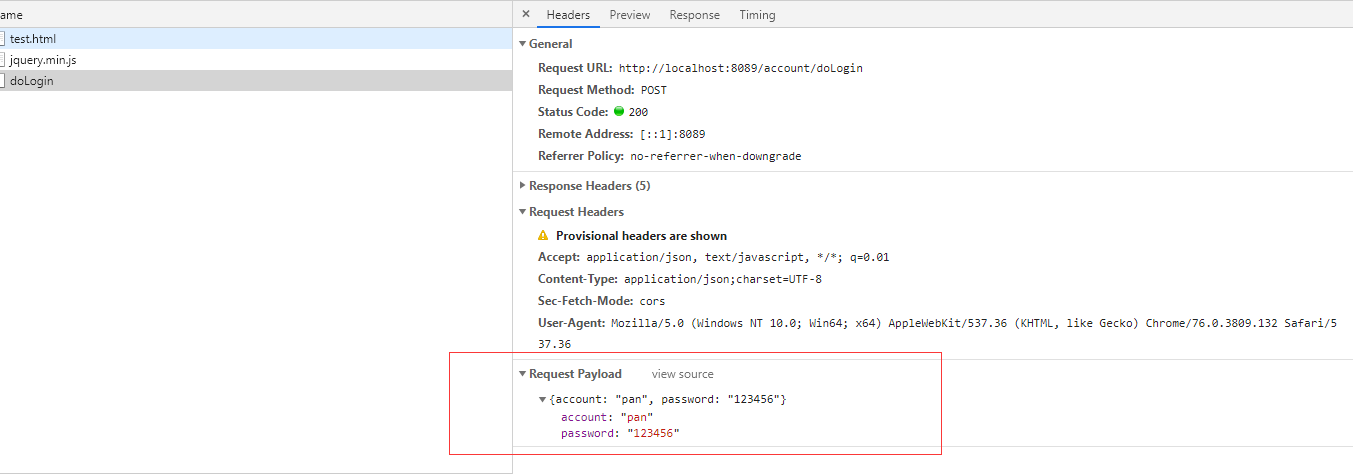Select the jquery.min.js request
The width and height of the screenshot is (1353, 474).
click(x=43, y=60)
